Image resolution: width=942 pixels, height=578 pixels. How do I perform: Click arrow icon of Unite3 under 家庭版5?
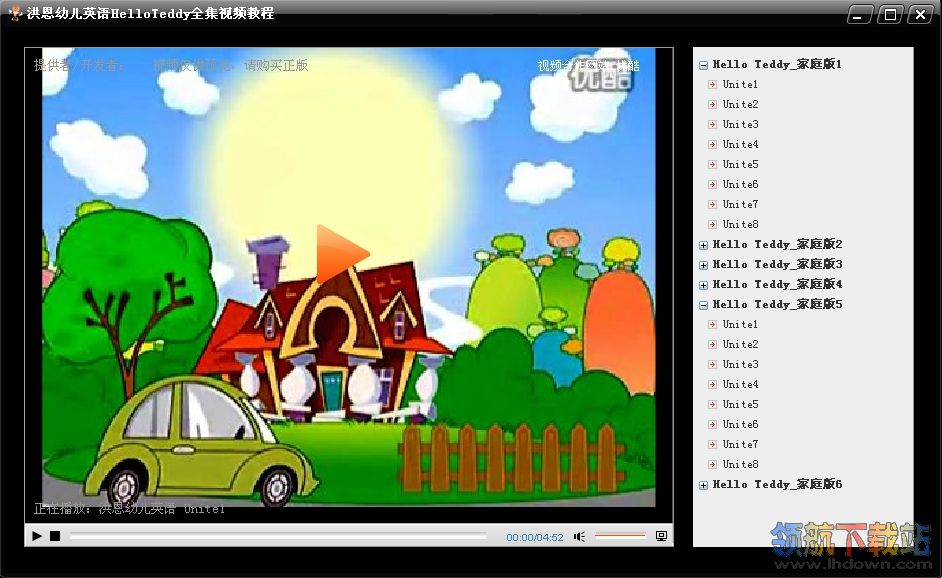[x=713, y=365]
